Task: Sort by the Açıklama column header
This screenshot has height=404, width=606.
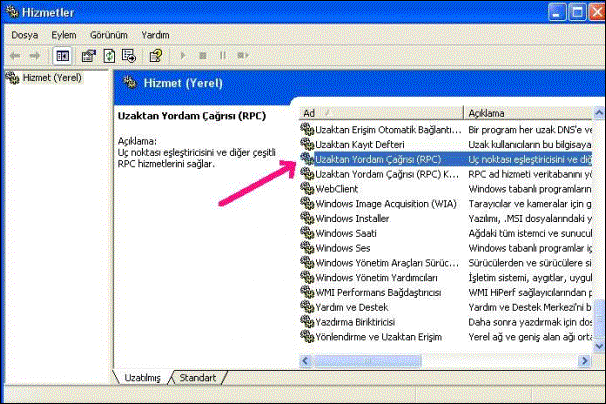Action: point(528,113)
